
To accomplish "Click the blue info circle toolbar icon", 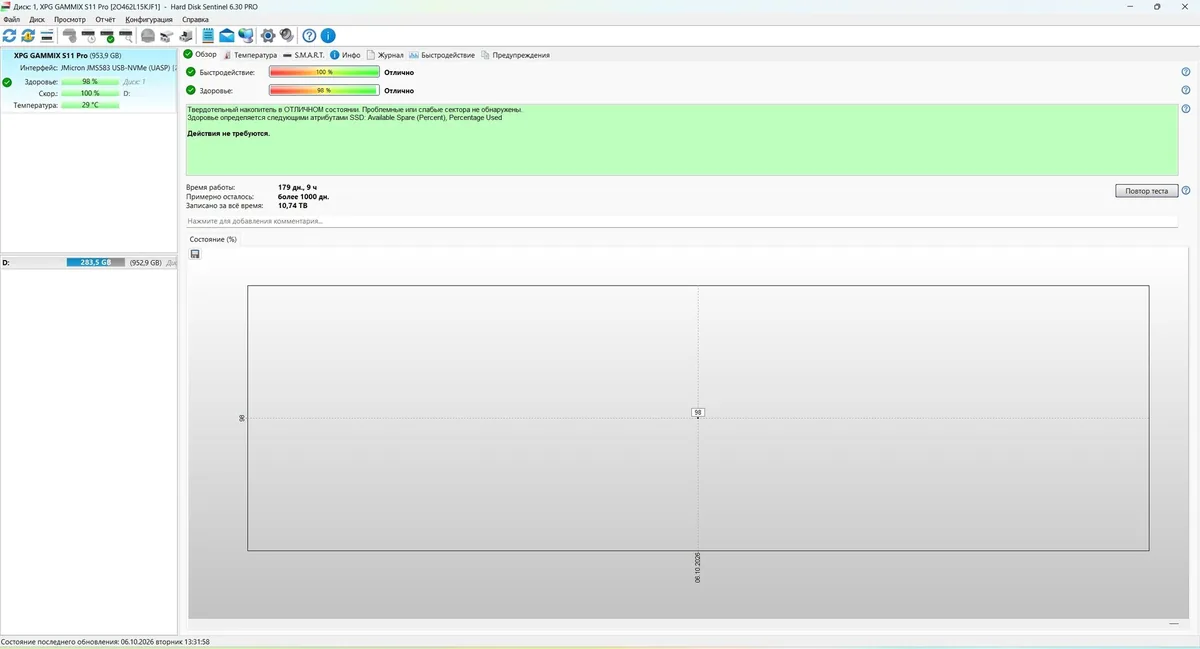I will [x=327, y=36].
